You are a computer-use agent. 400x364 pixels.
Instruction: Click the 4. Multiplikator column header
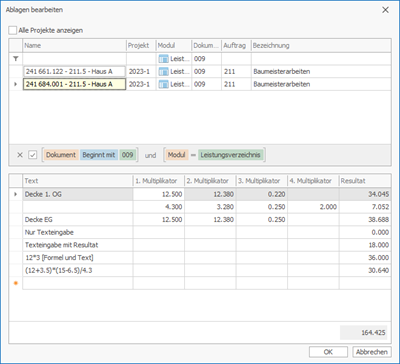(x=313, y=181)
